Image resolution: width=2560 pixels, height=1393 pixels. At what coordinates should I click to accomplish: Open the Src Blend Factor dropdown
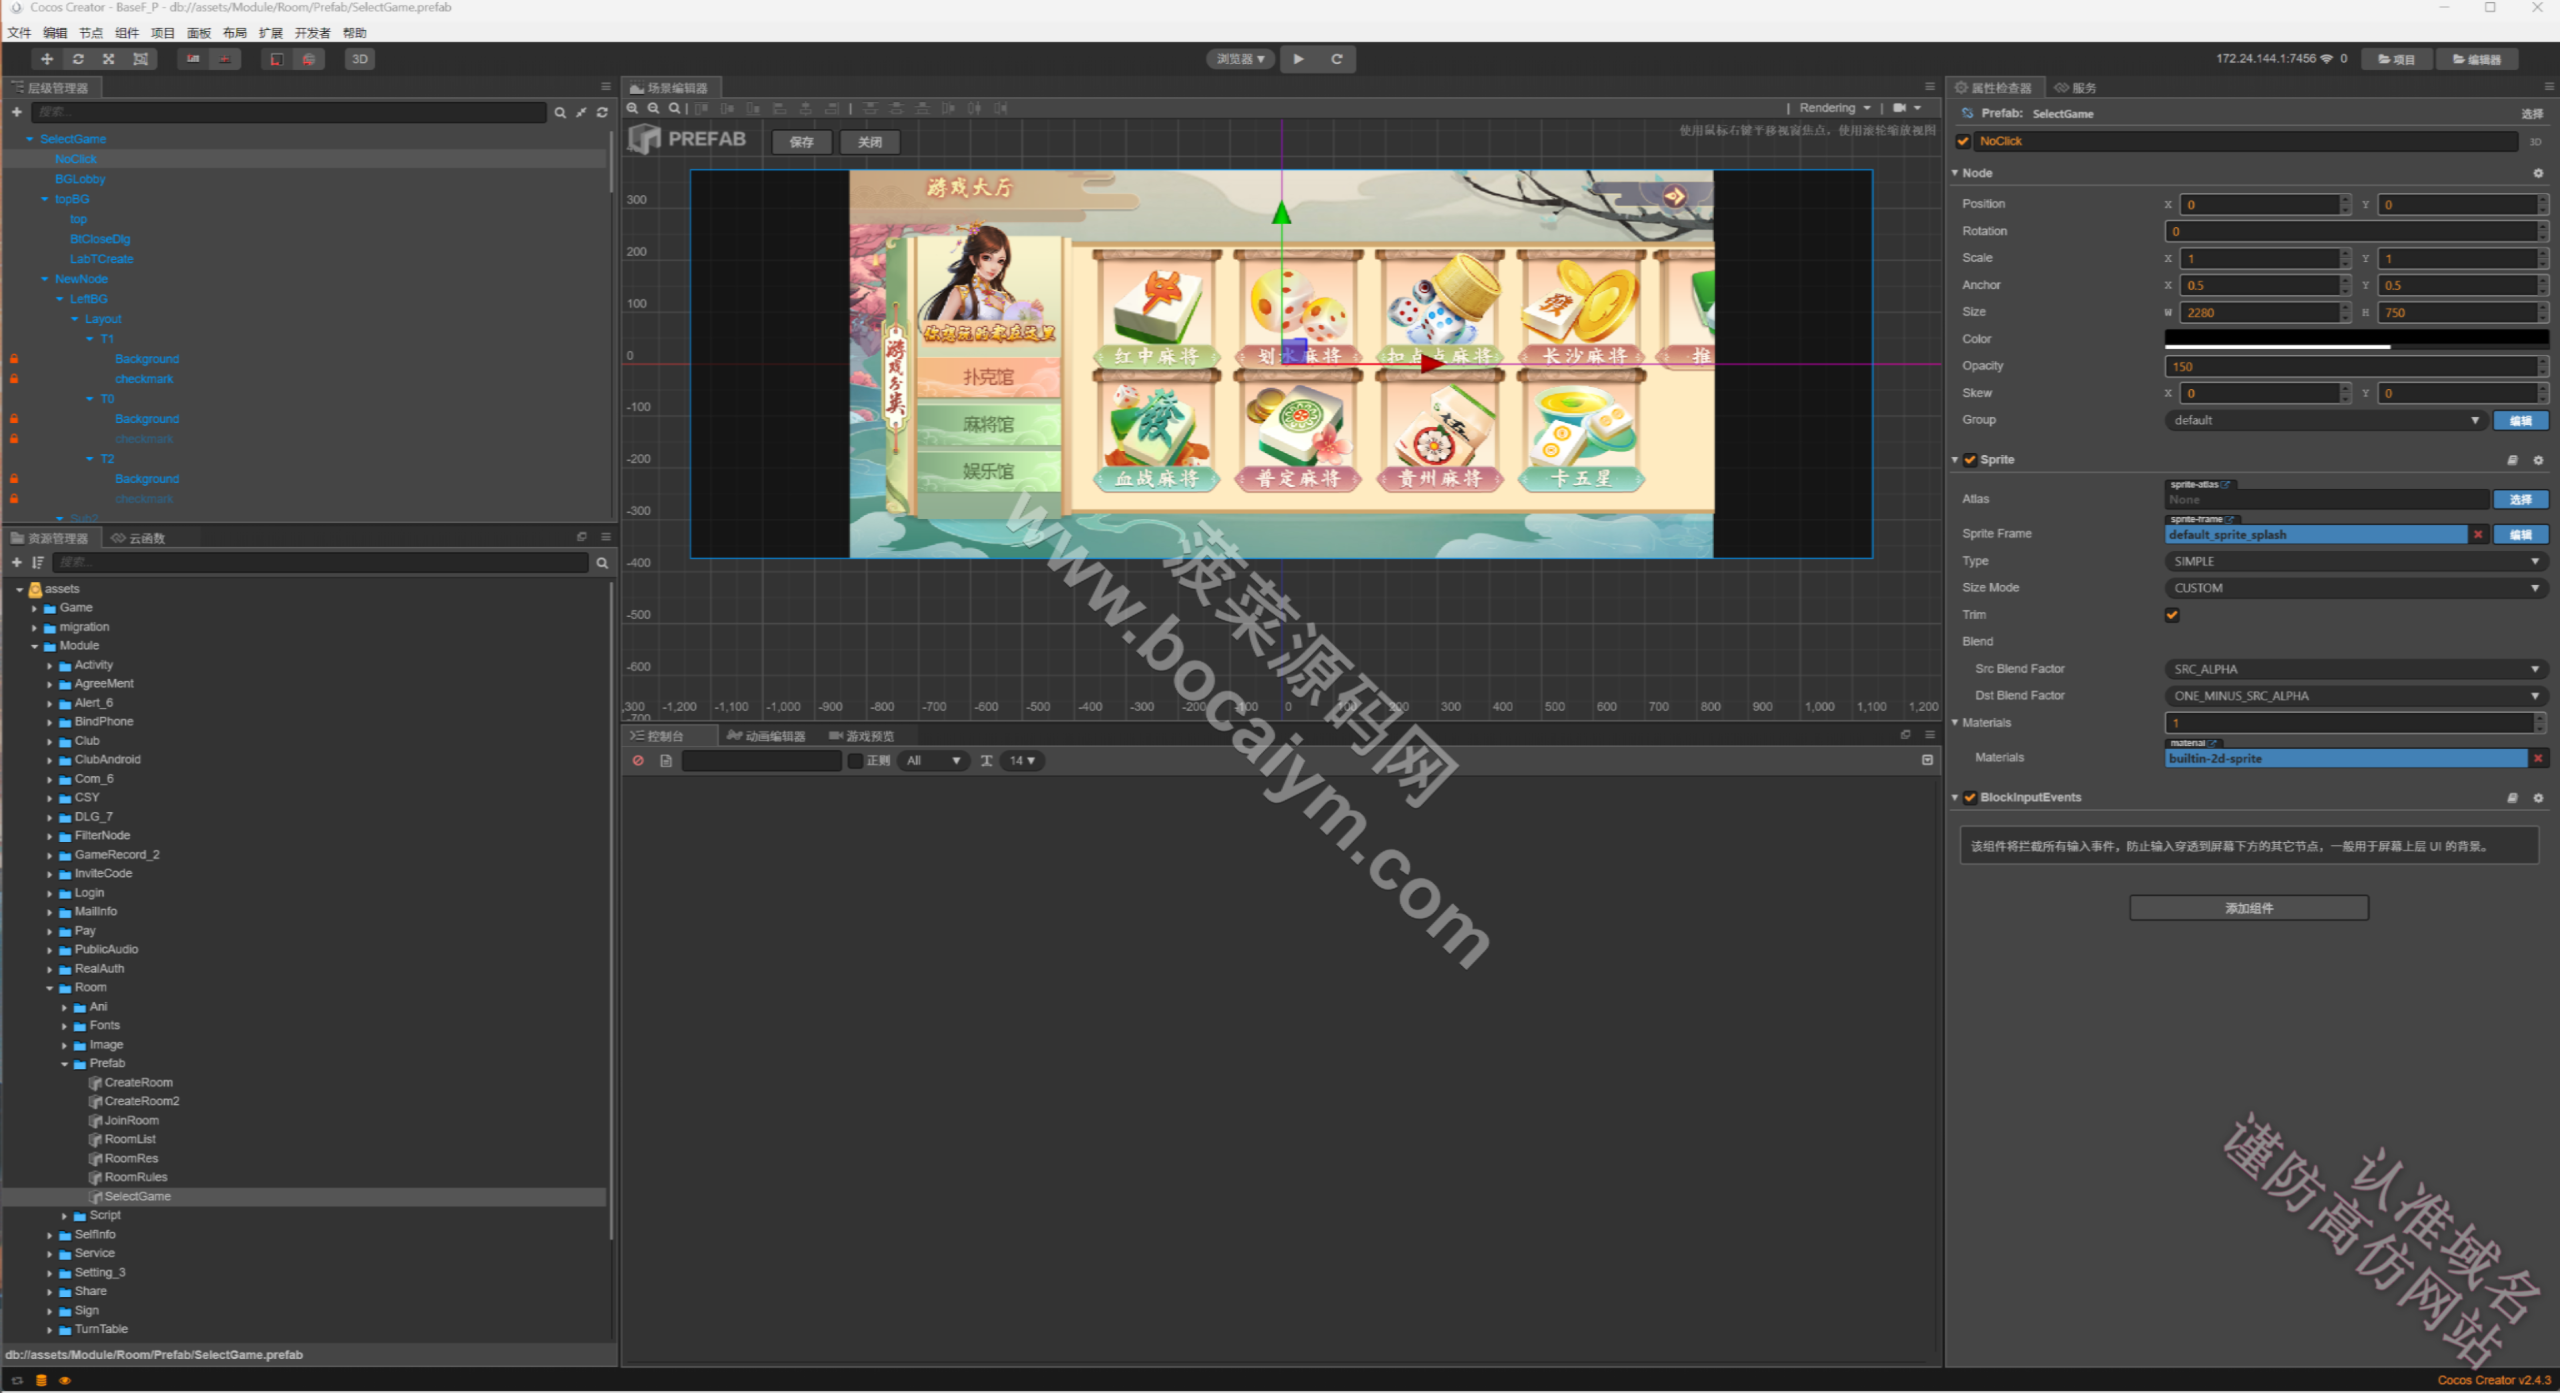[x=2355, y=670]
